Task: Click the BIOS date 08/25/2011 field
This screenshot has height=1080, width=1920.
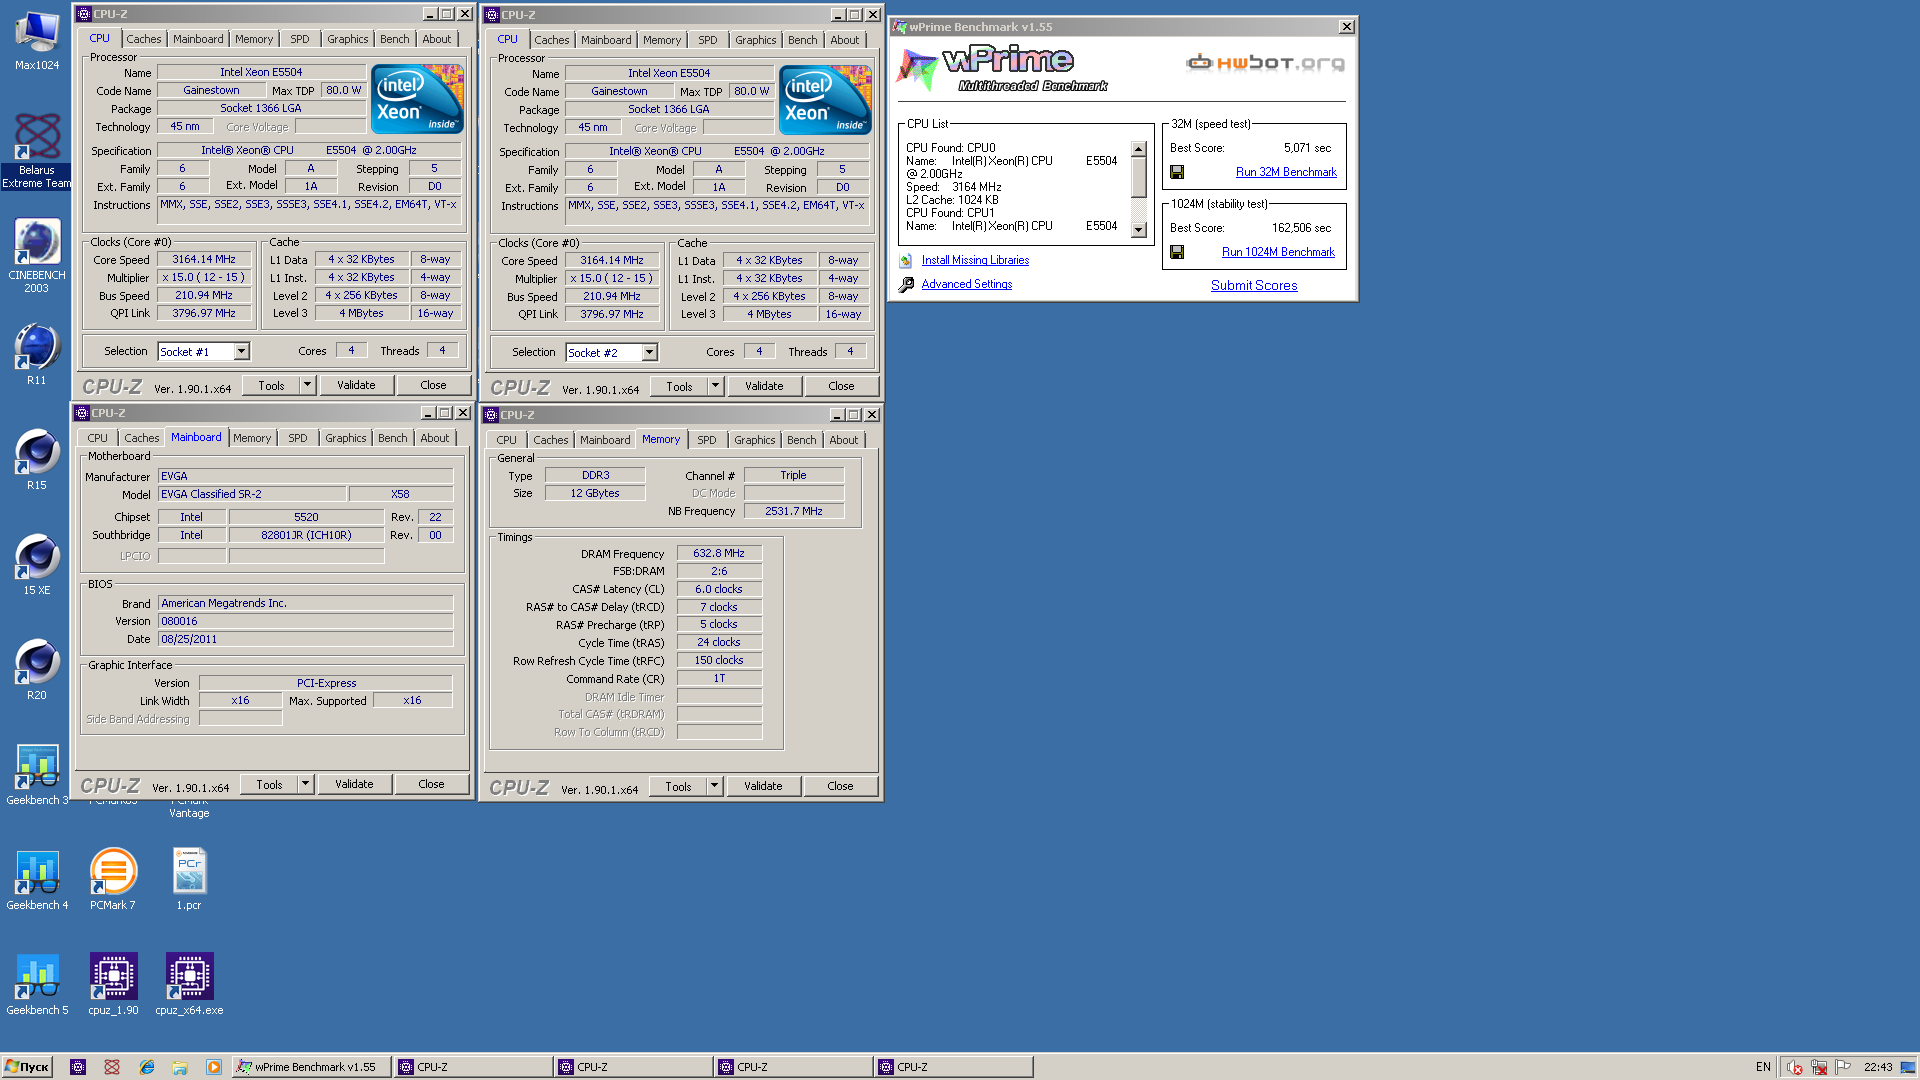Action: tap(305, 639)
